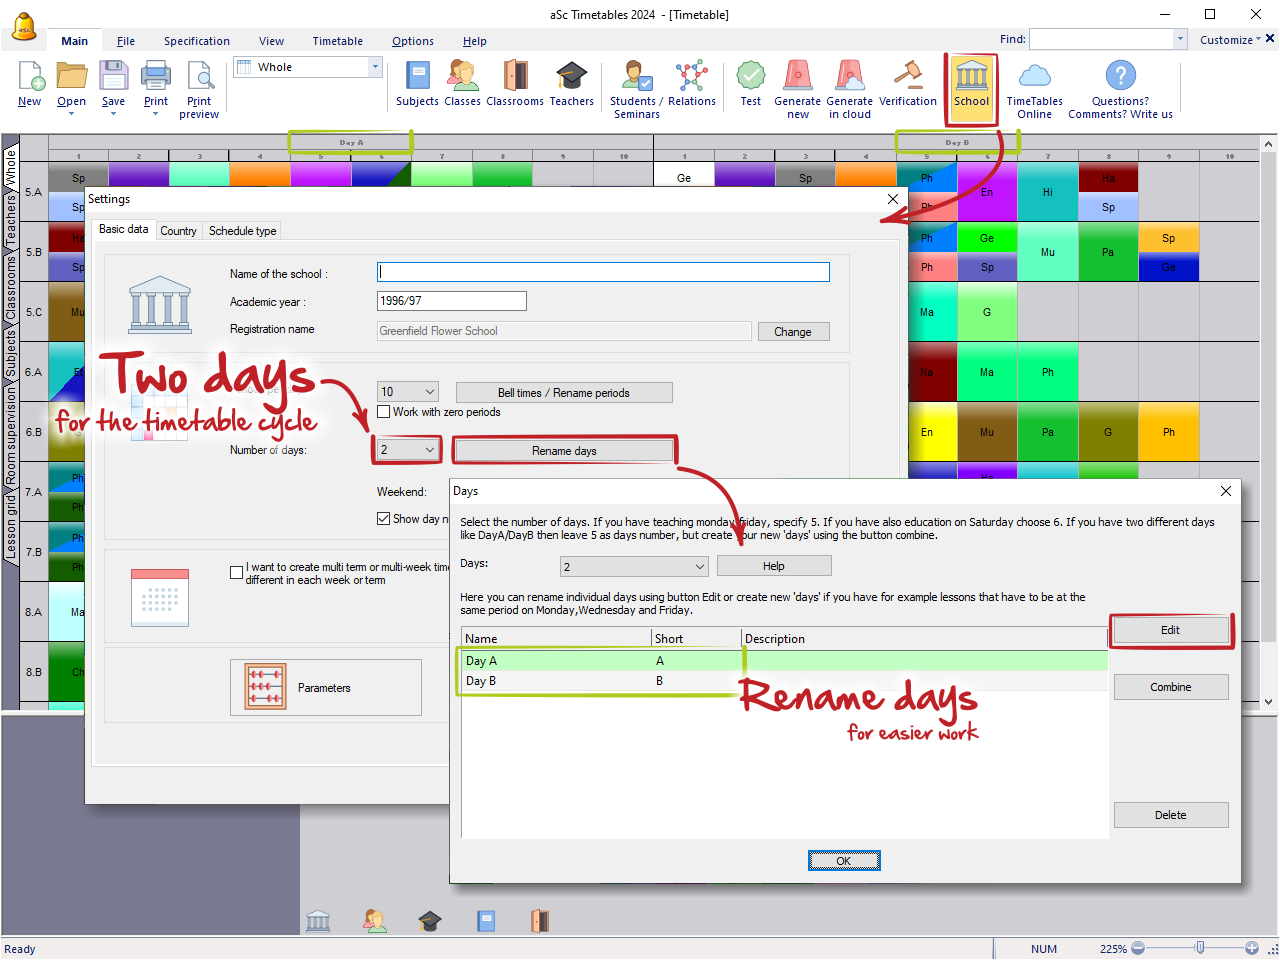
Task: Open the Classes toolbar icon
Action: (x=462, y=84)
